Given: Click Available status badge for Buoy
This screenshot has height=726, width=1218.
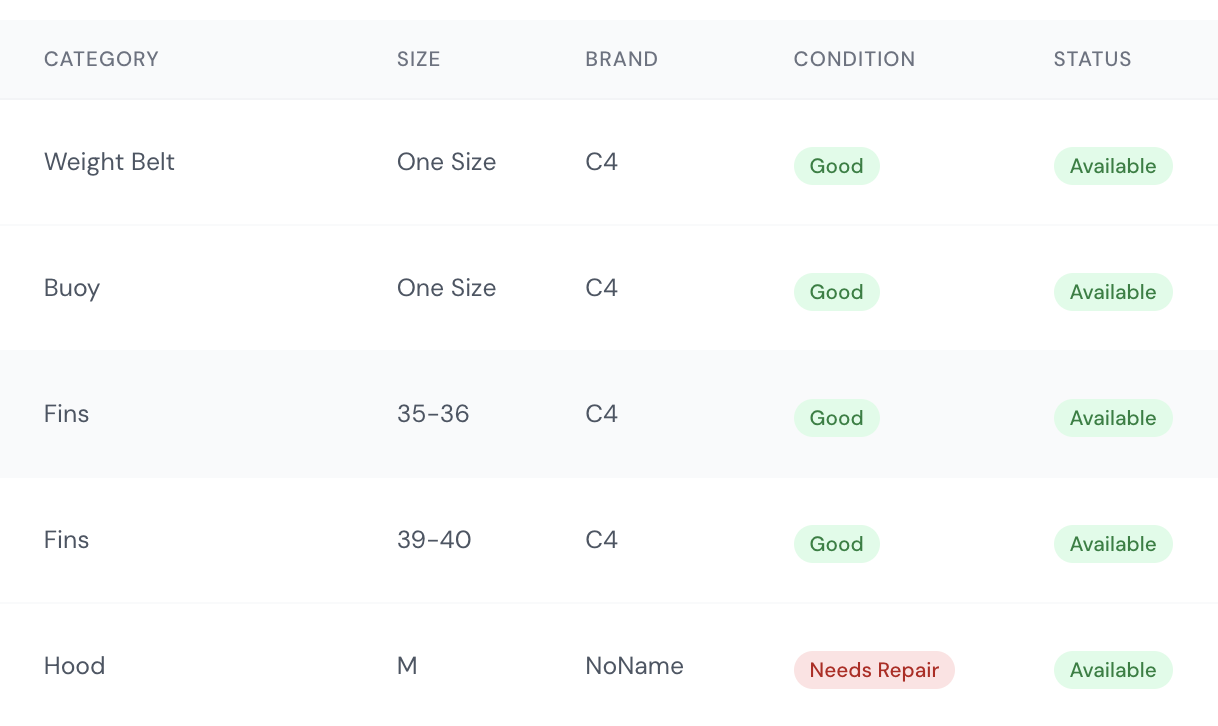Looking at the screenshot, I should click(x=1112, y=292).
